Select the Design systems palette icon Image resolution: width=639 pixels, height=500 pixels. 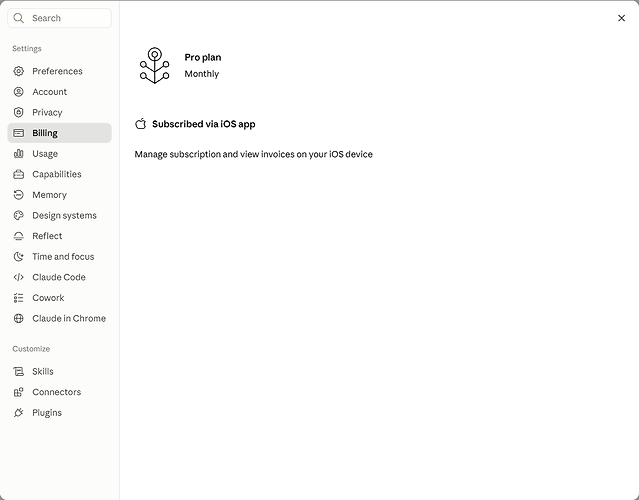click(x=18, y=216)
